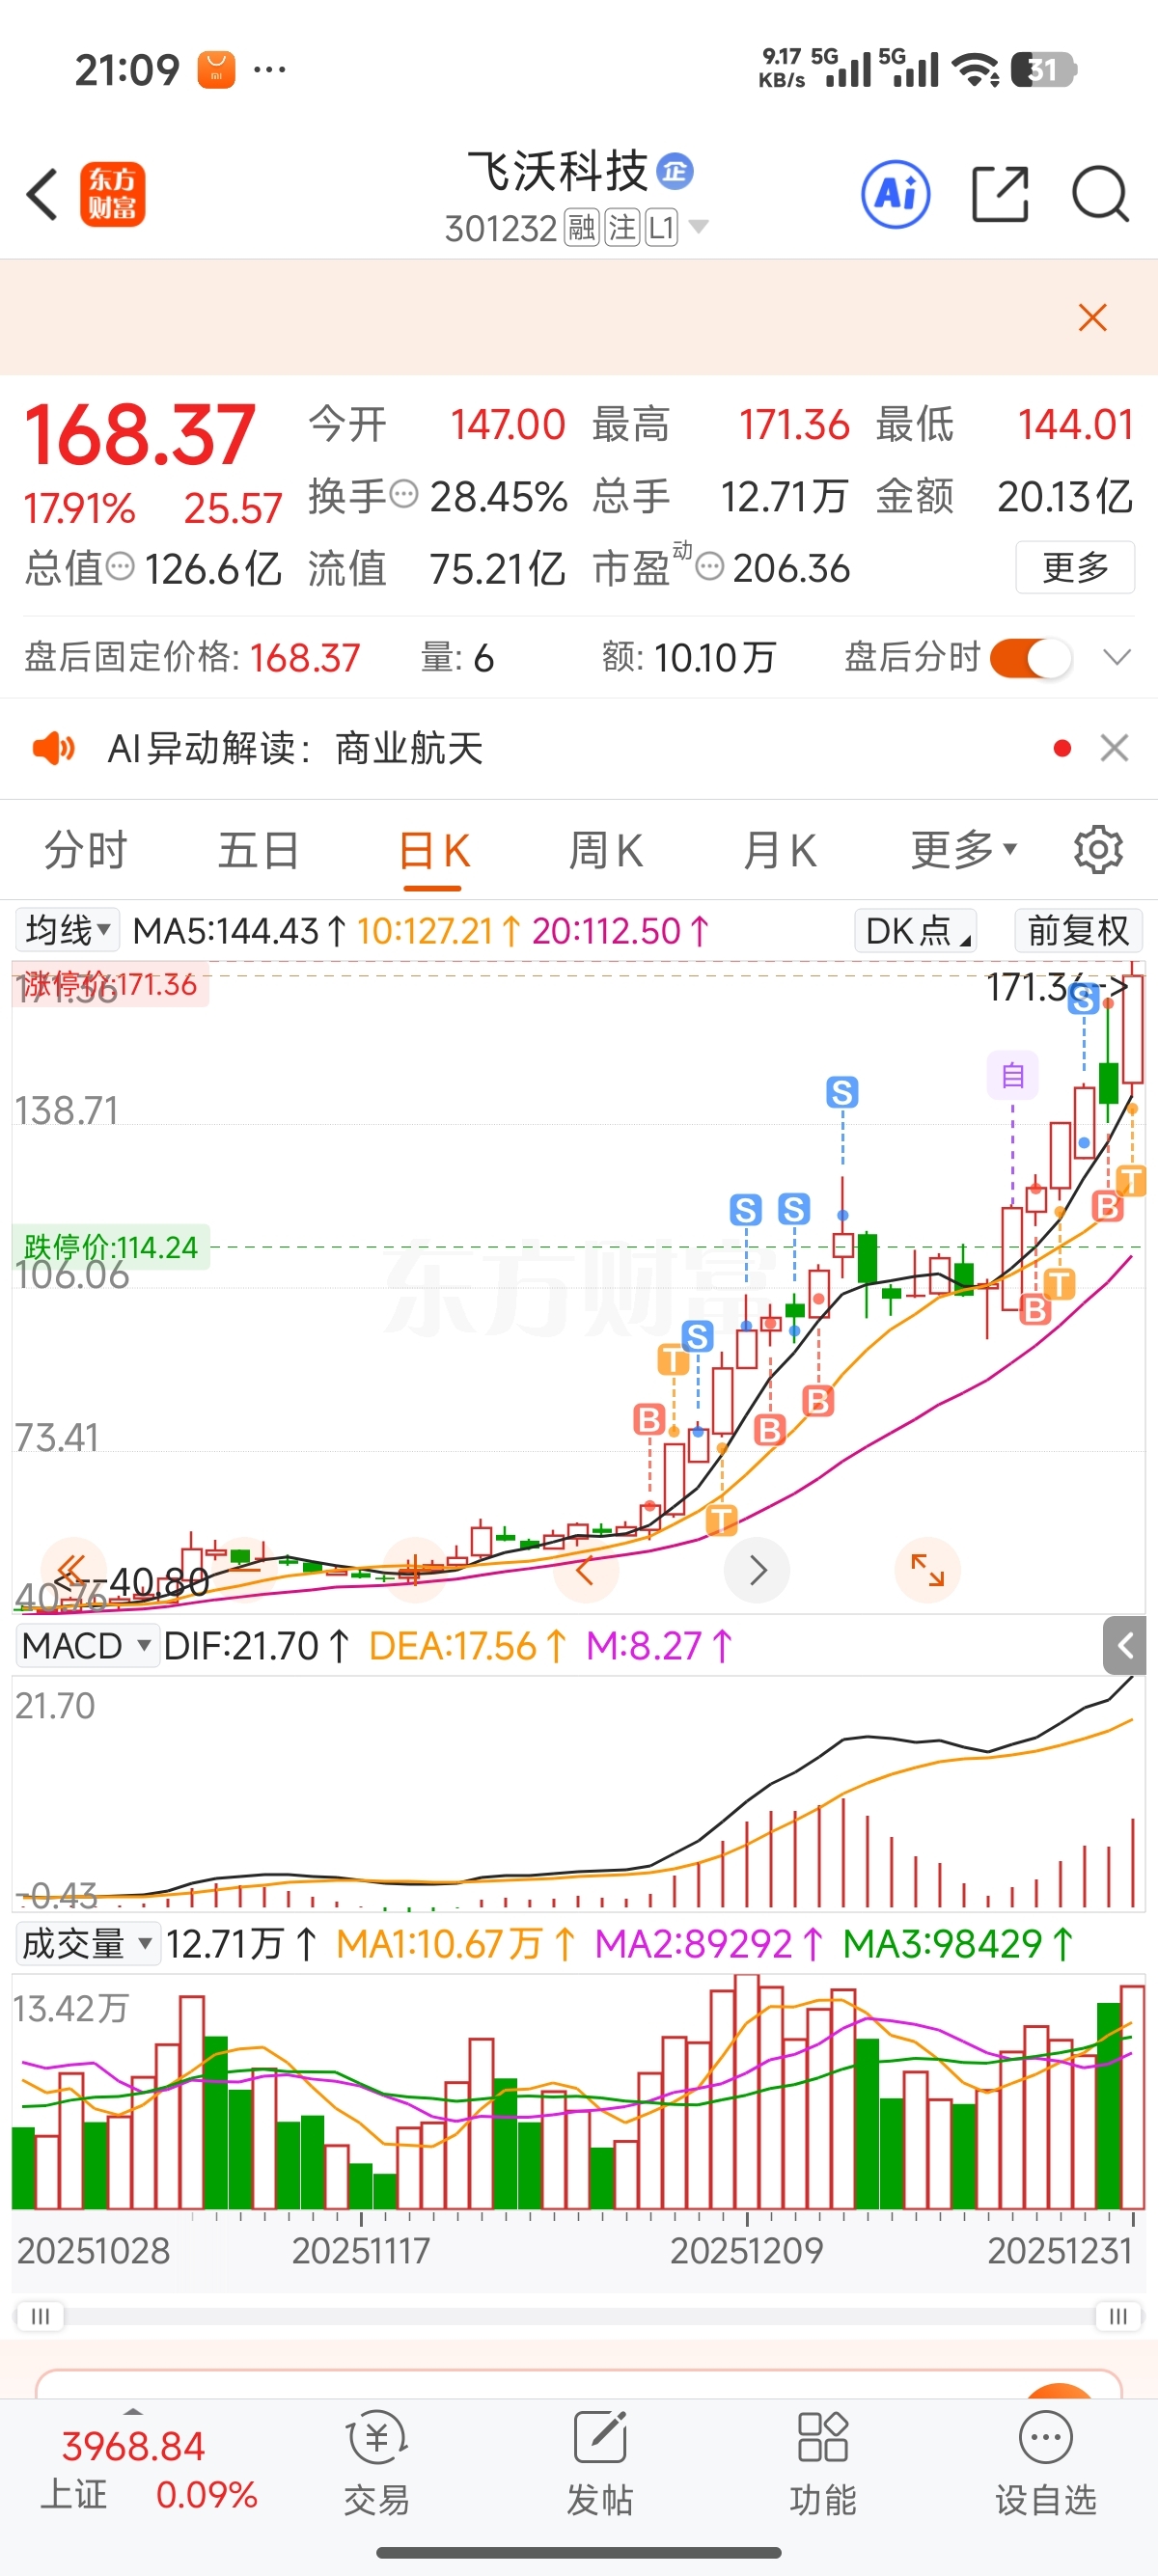Image resolution: width=1158 pixels, height=2576 pixels.
Task: Tap the info icon next to 总值
Action: click(120, 567)
